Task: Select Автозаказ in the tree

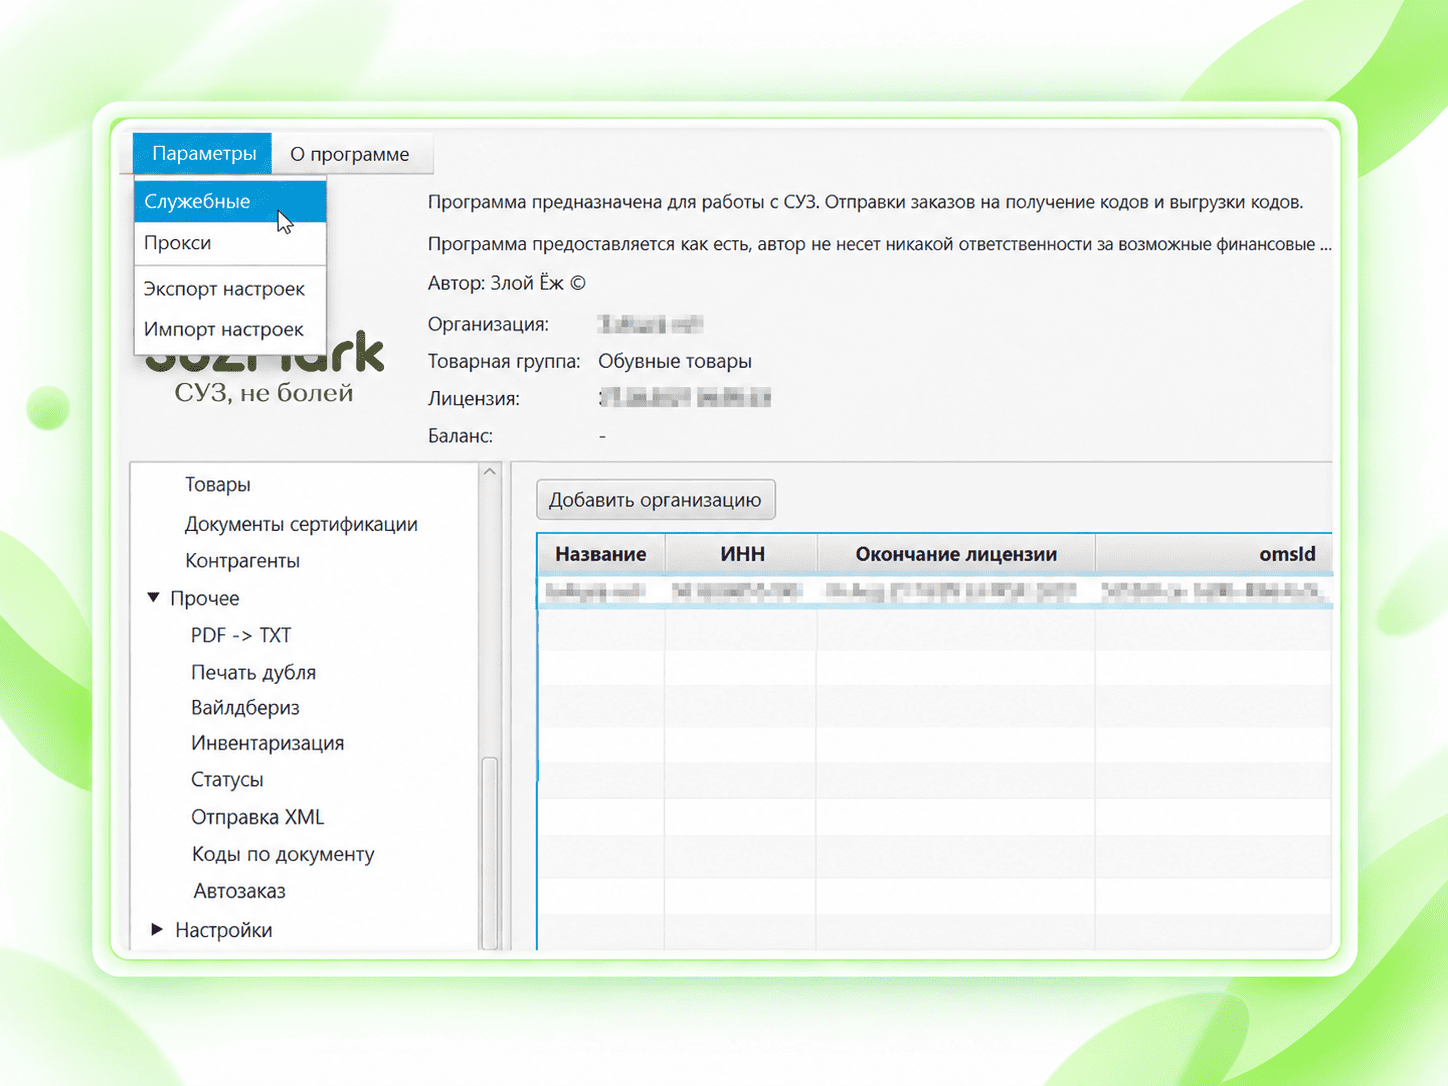Action: pyautogui.click(x=239, y=891)
